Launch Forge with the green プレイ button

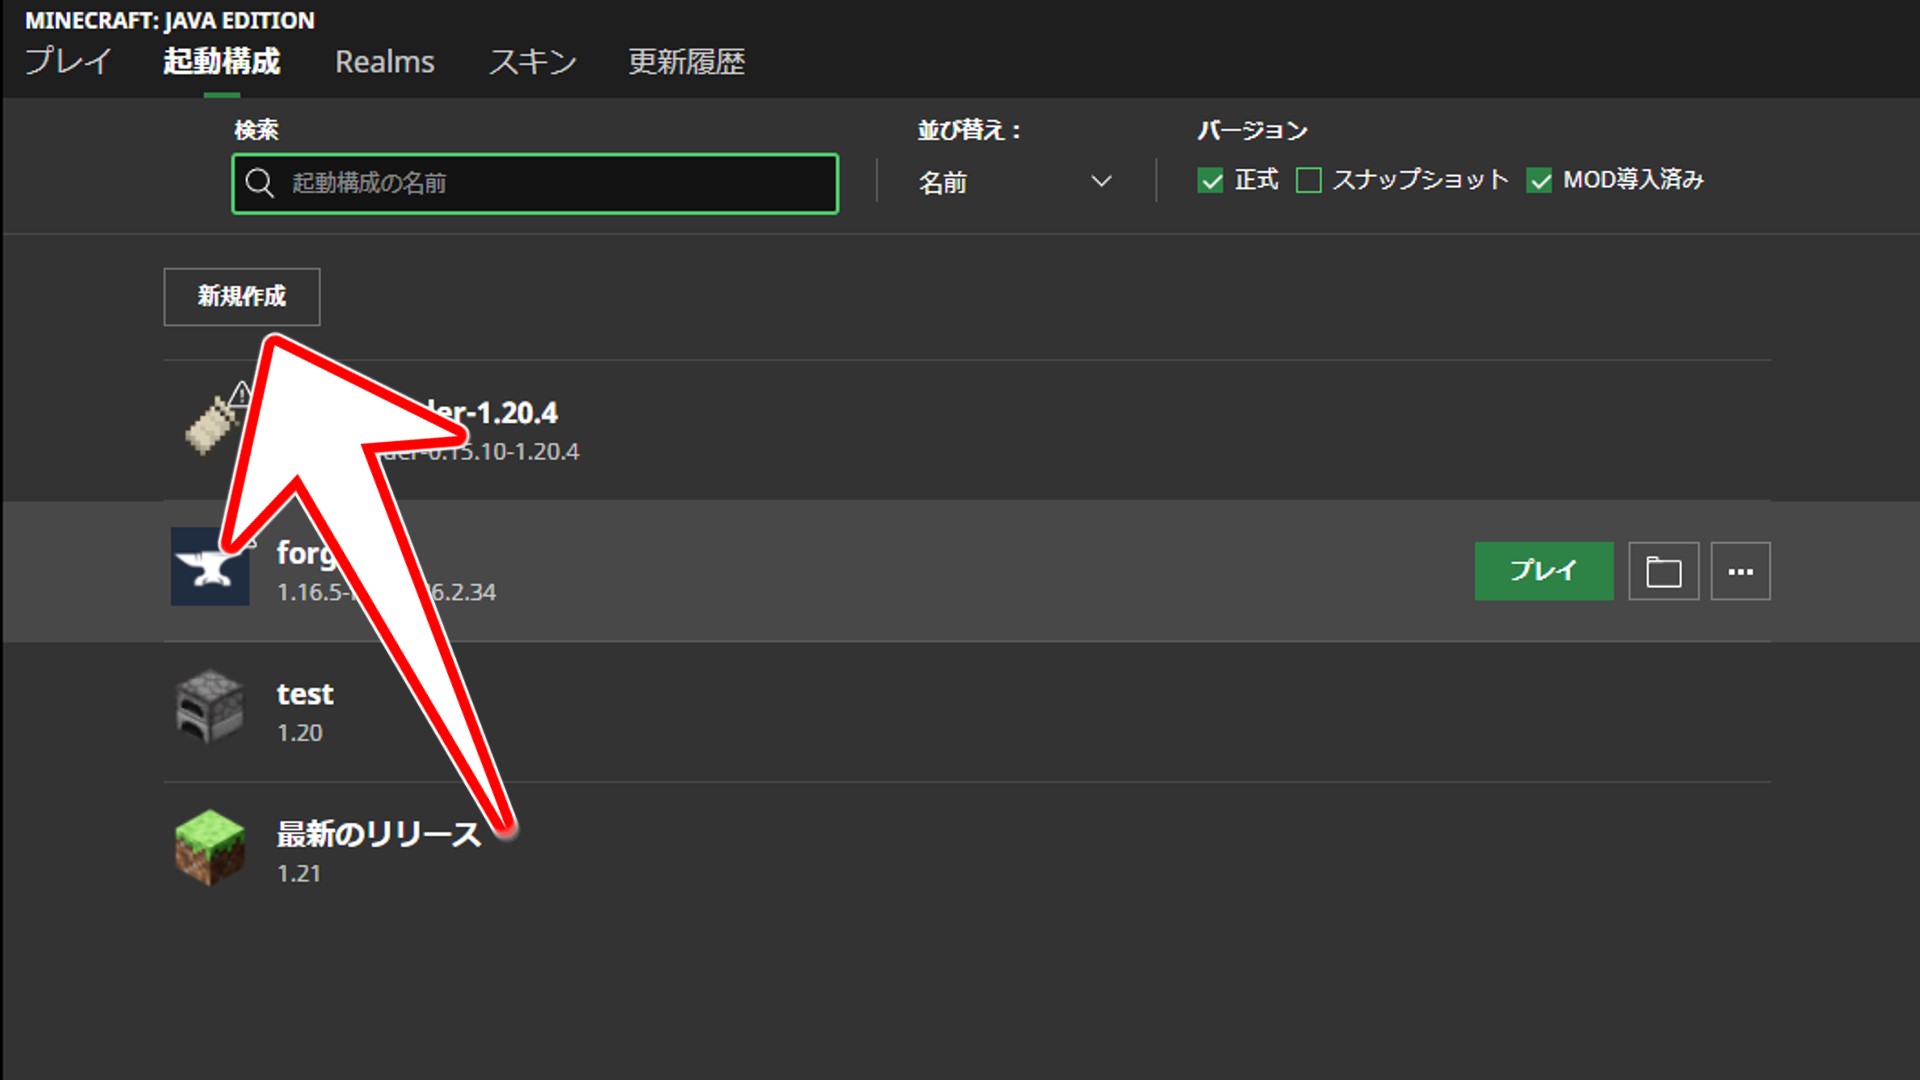click(x=1543, y=571)
